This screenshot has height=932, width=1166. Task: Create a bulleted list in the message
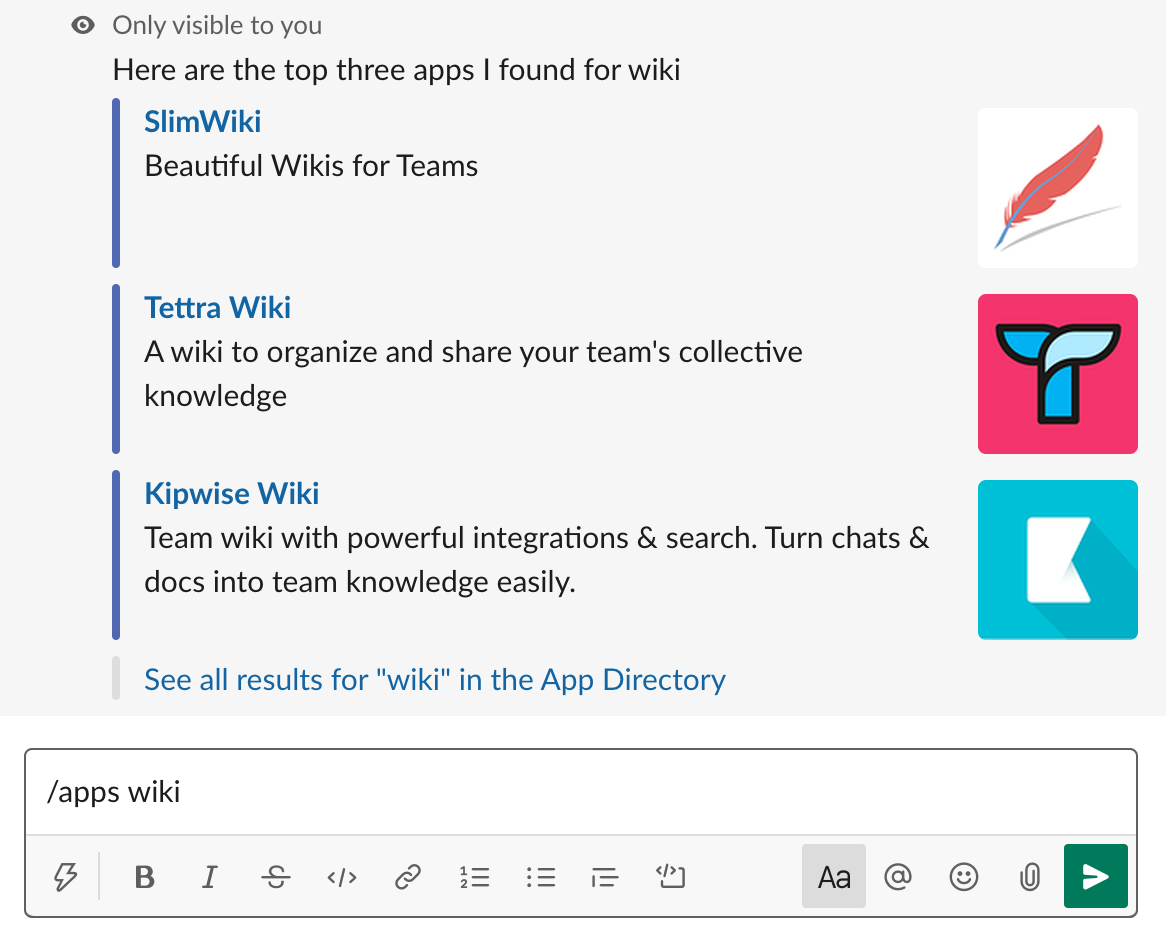(x=540, y=877)
